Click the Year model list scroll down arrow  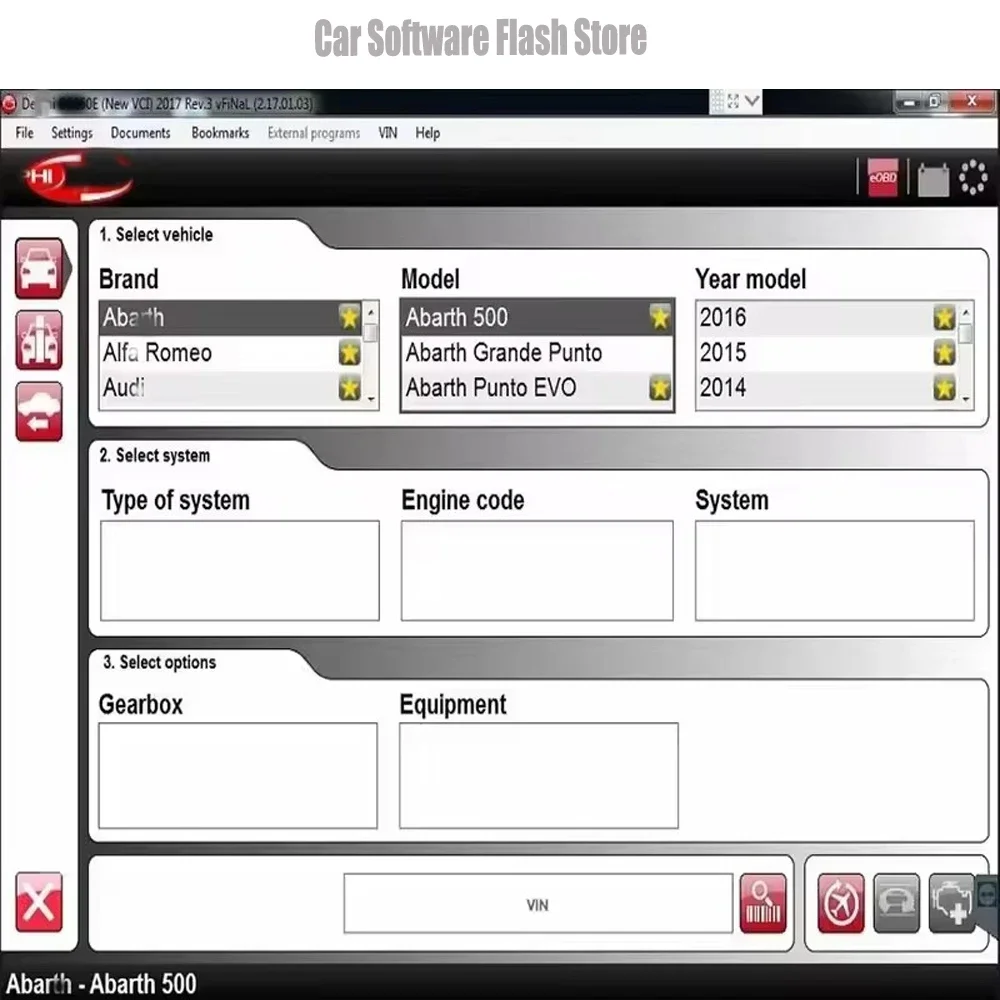tap(966, 399)
